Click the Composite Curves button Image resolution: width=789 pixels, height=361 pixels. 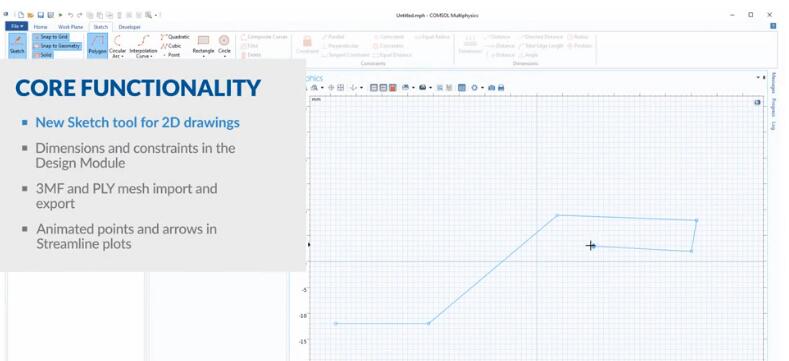(x=264, y=37)
